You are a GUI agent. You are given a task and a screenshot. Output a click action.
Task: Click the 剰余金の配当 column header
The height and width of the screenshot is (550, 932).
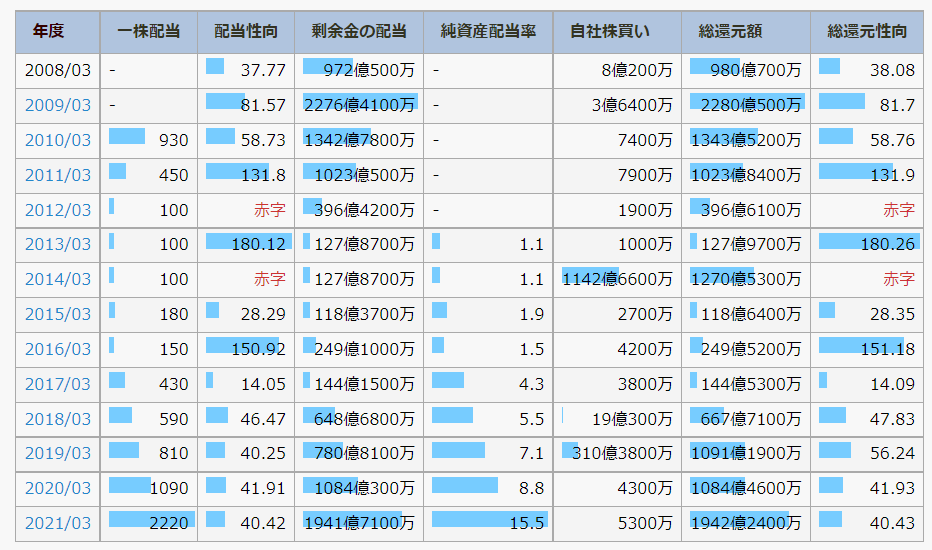[359, 32]
